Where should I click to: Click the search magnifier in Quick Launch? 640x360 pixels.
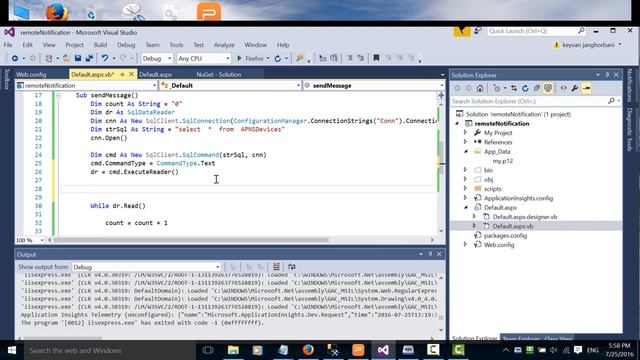coord(581,31)
